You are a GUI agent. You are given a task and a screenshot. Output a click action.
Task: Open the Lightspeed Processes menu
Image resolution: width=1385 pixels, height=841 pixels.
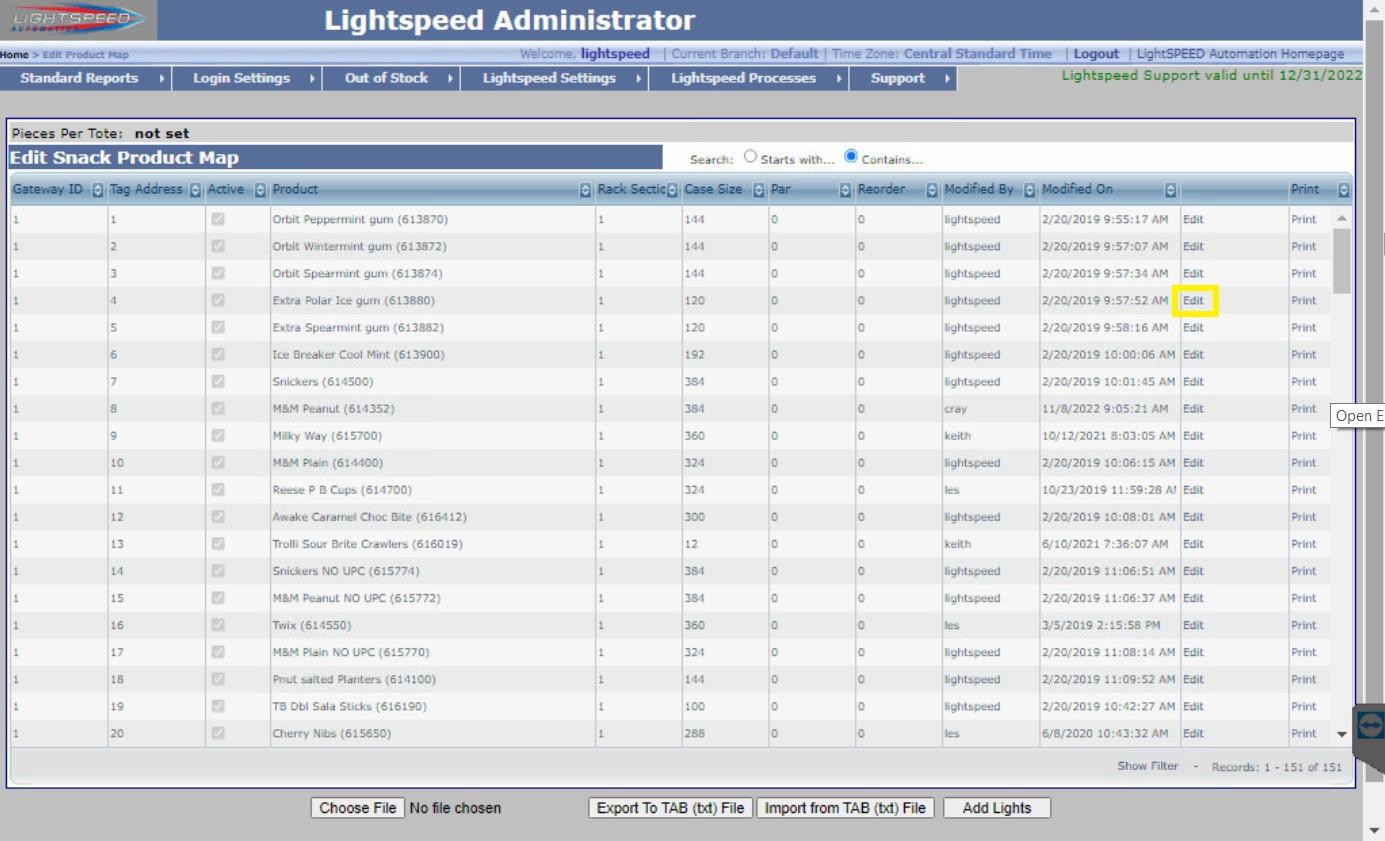pyautogui.click(x=749, y=78)
